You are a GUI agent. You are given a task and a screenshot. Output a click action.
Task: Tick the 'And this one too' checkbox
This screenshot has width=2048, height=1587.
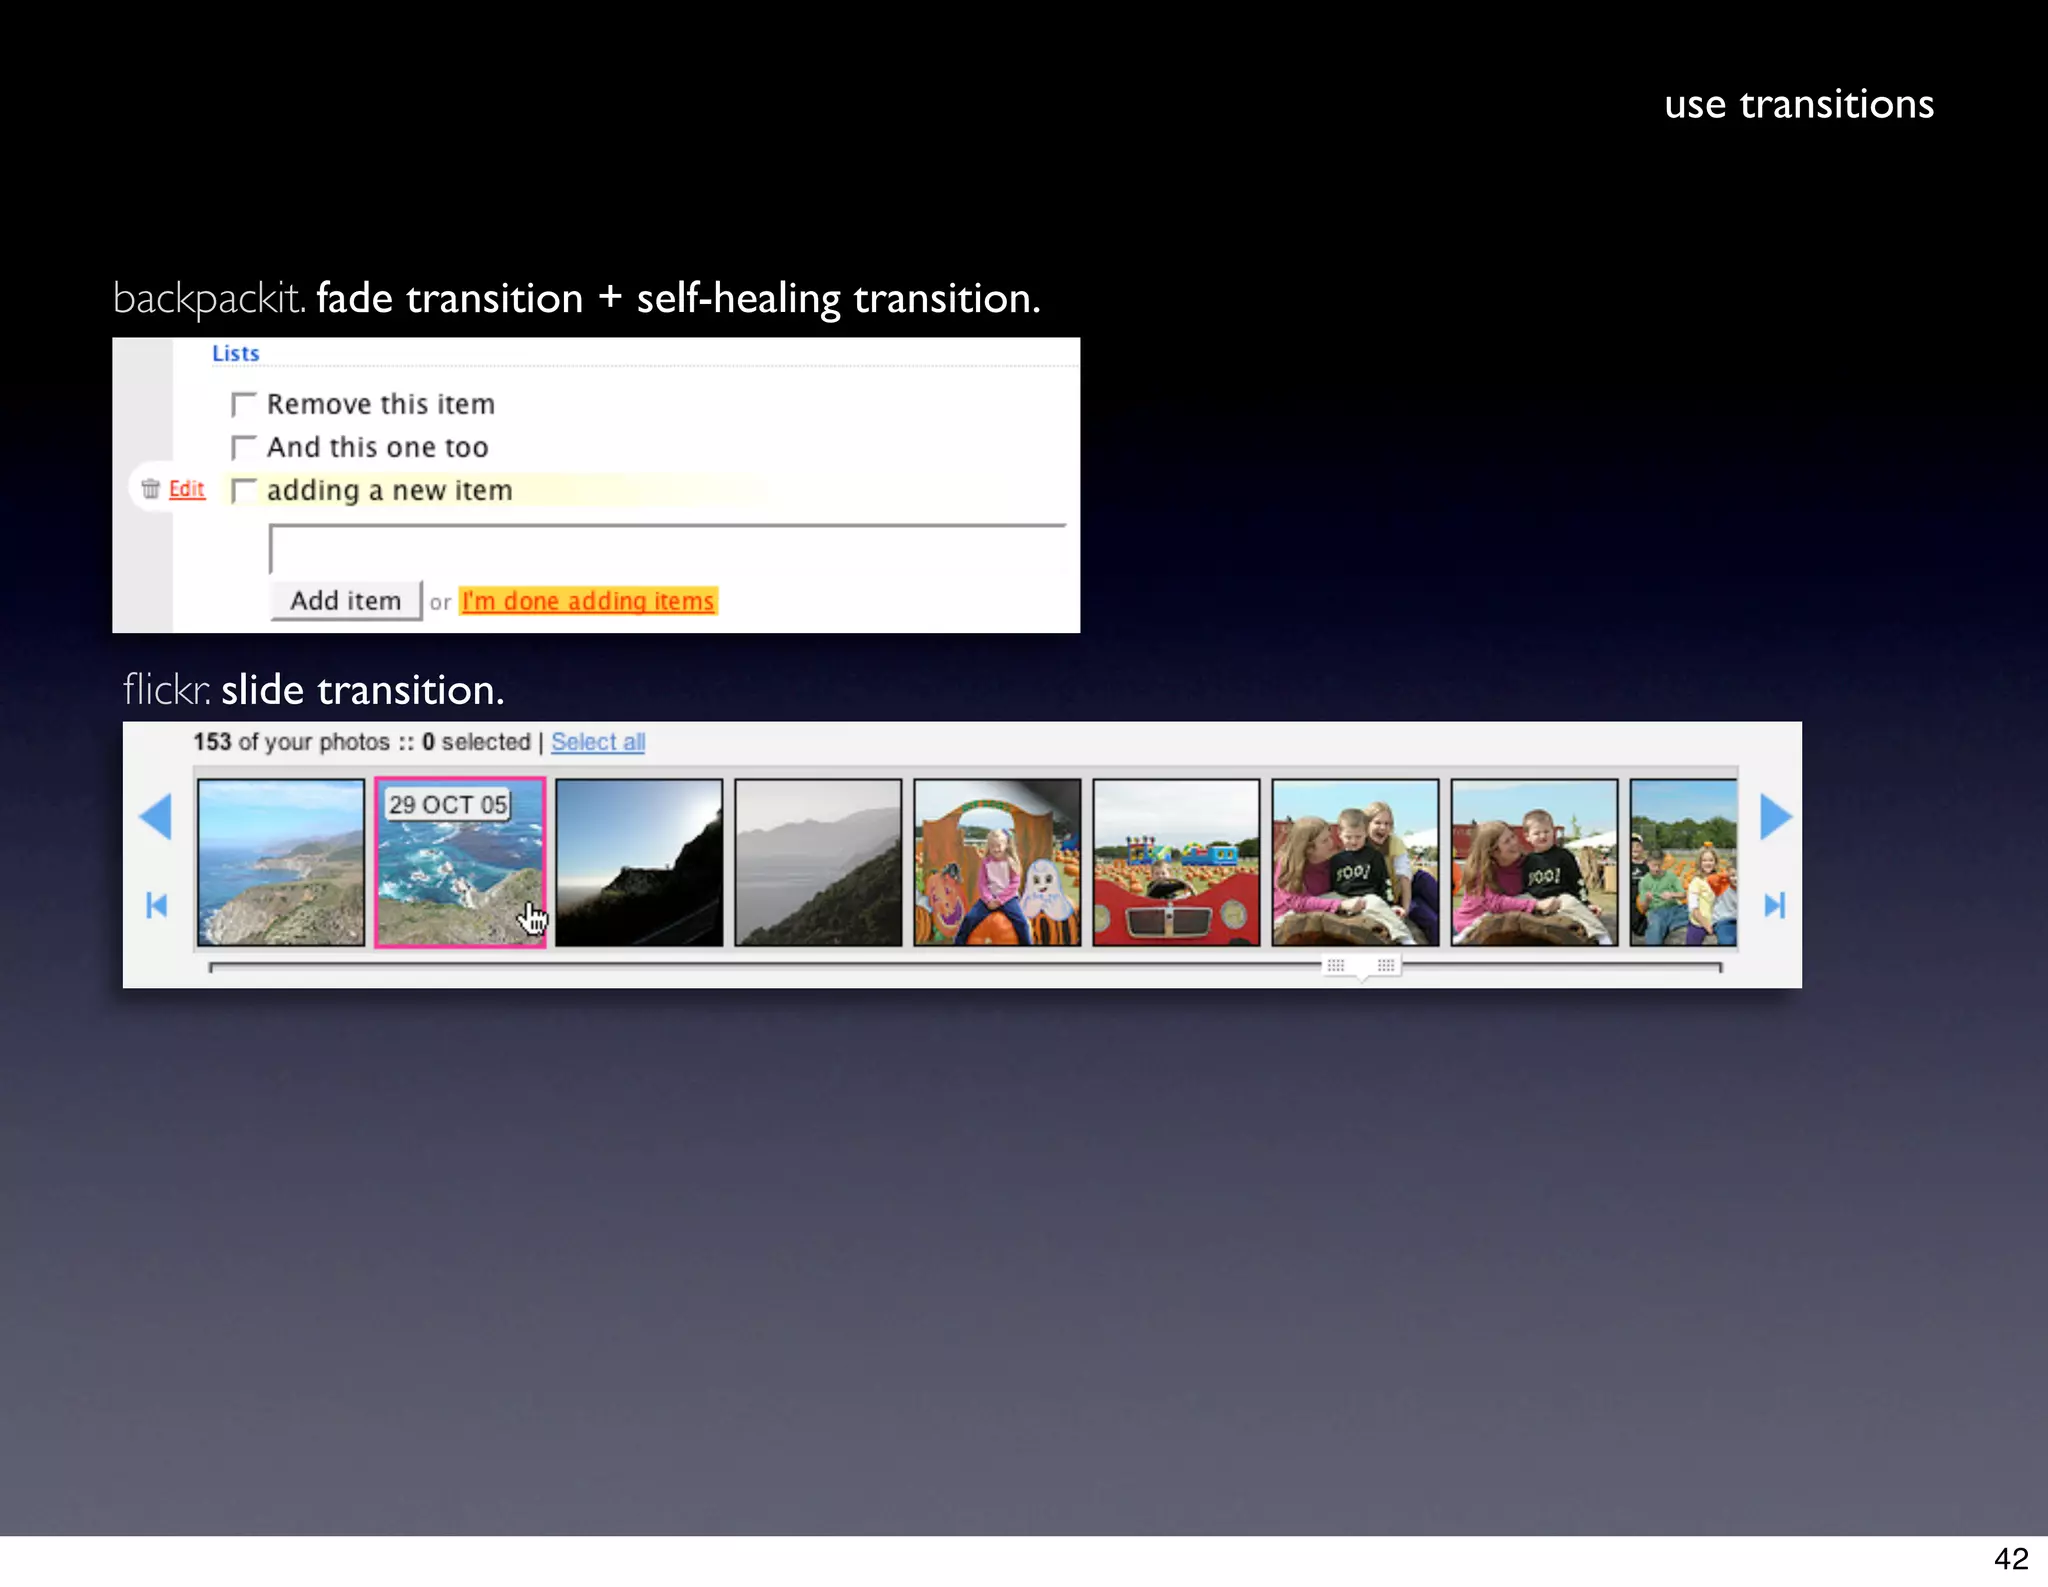[243, 447]
